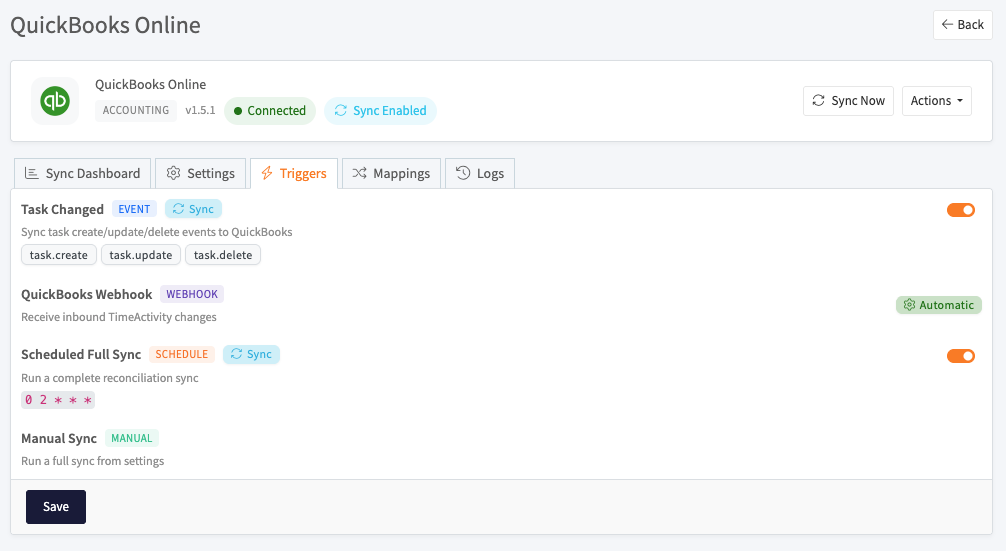Click the MANUAL type badge

(x=132, y=438)
